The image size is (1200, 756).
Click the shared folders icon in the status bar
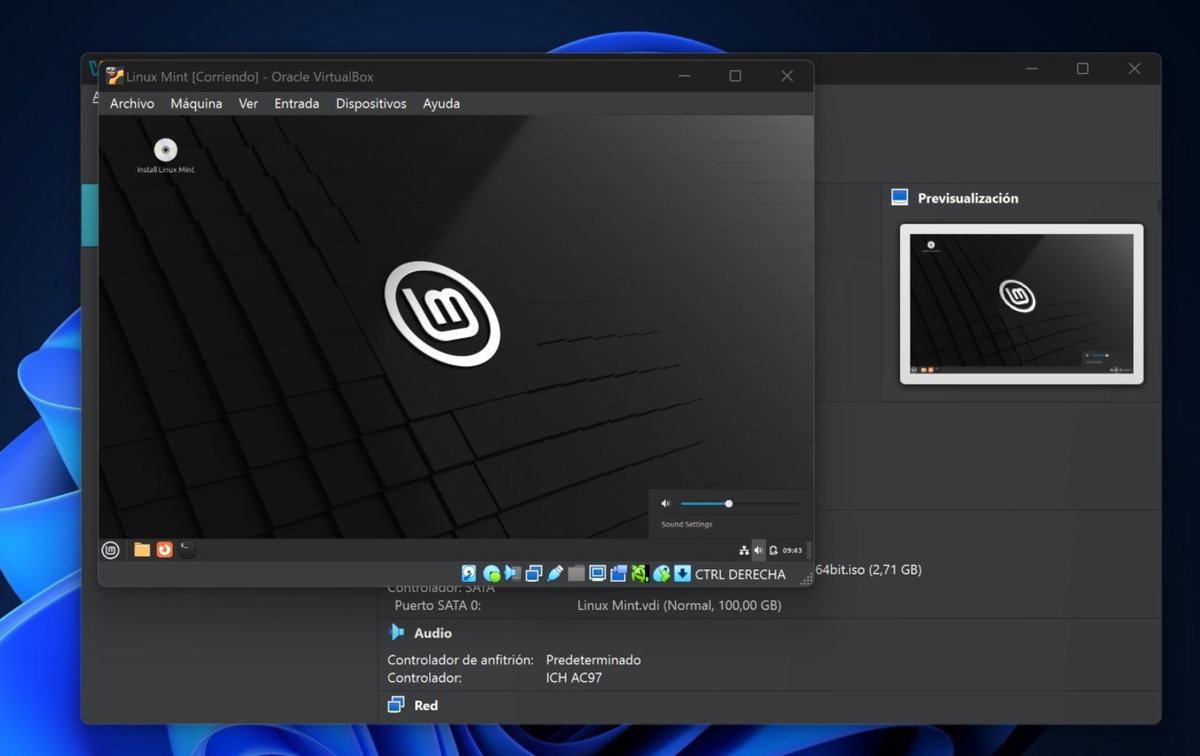click(x=577, y=573)
